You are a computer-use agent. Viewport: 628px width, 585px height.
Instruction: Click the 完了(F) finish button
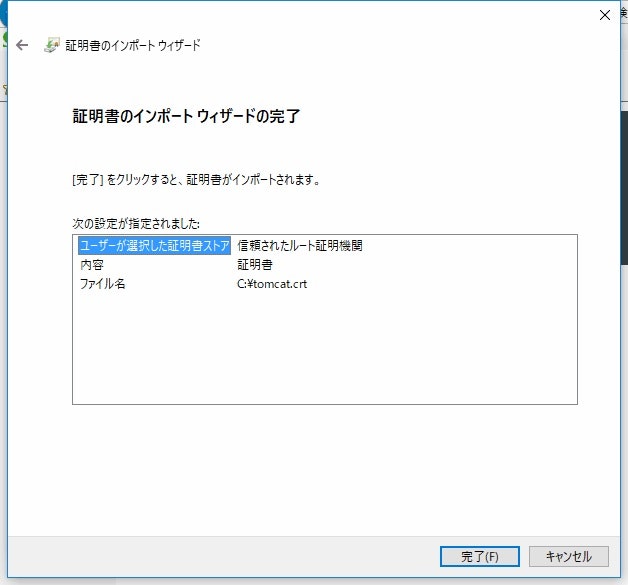pos(480,556)
